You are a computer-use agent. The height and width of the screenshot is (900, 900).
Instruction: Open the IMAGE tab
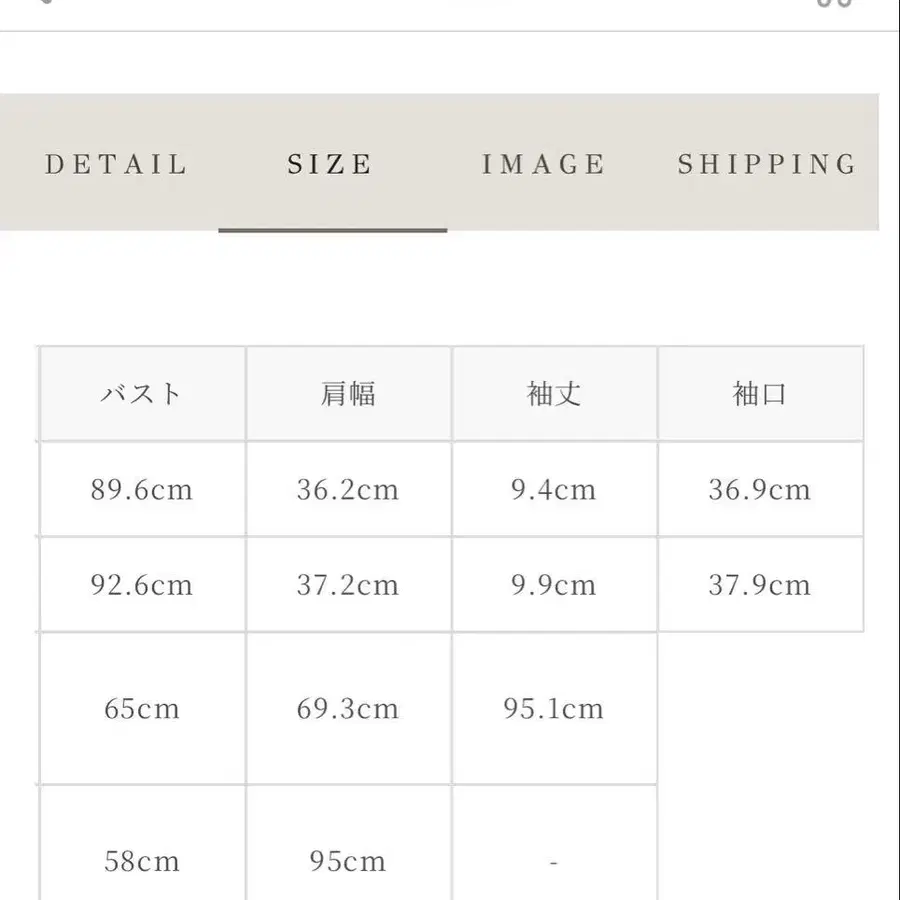point(544,164)
